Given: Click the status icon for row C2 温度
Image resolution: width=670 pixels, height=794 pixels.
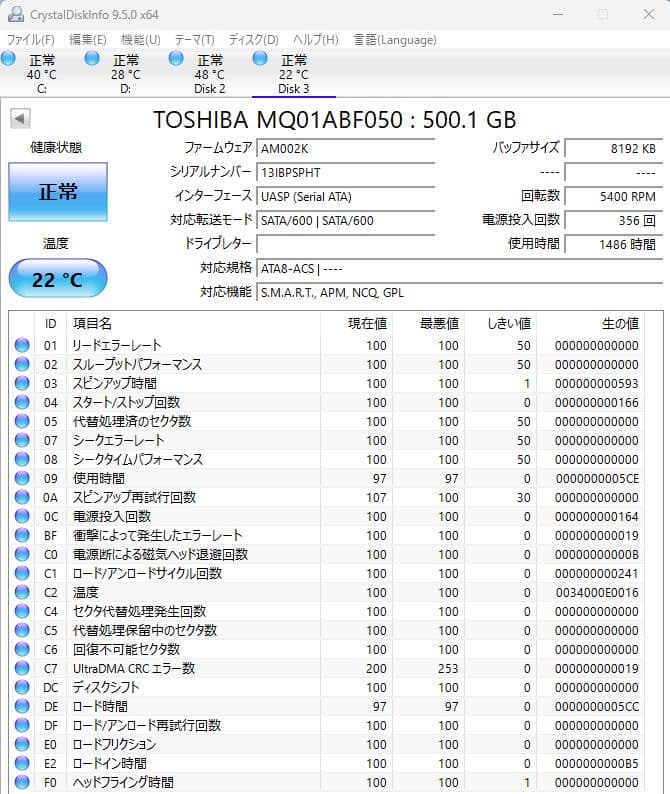Looking at the screenshot, I should [x=22, y=592].
